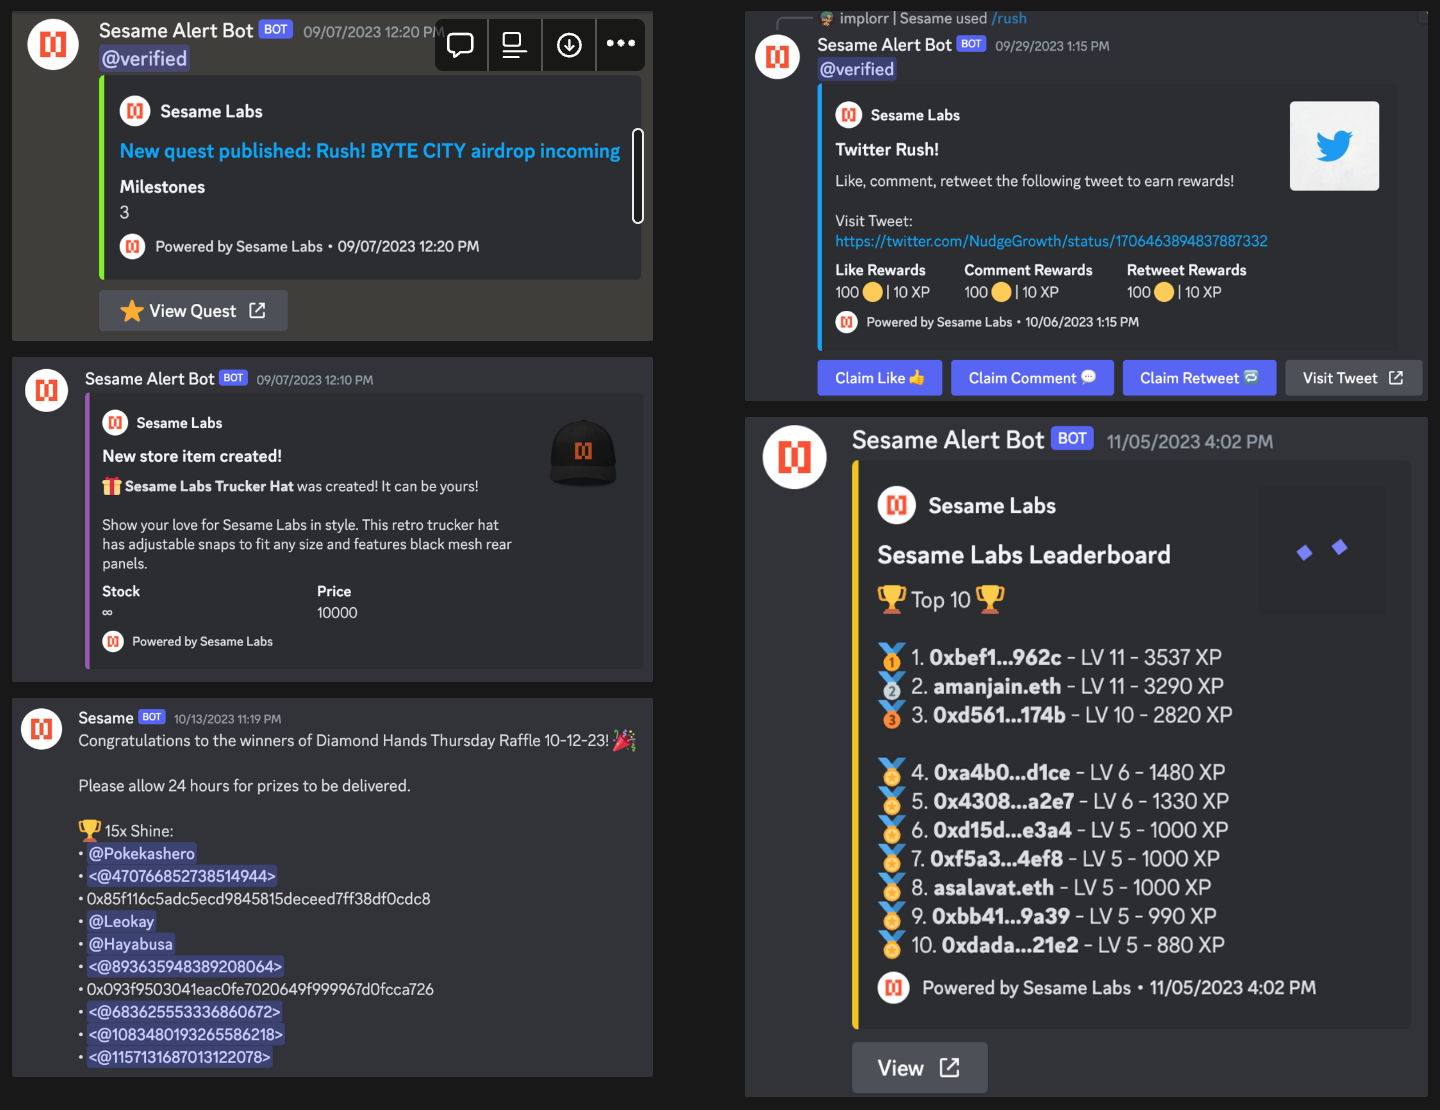The image size is (1440, 1110).
Task: Click BOT tag next to 09/07/2023 12:20 PM
Action: [276, 29]
